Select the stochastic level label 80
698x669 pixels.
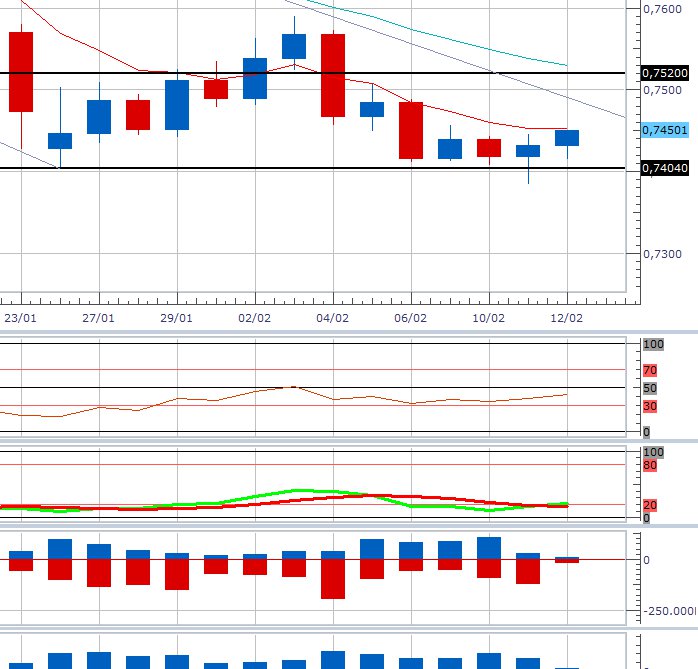point(648,465)
